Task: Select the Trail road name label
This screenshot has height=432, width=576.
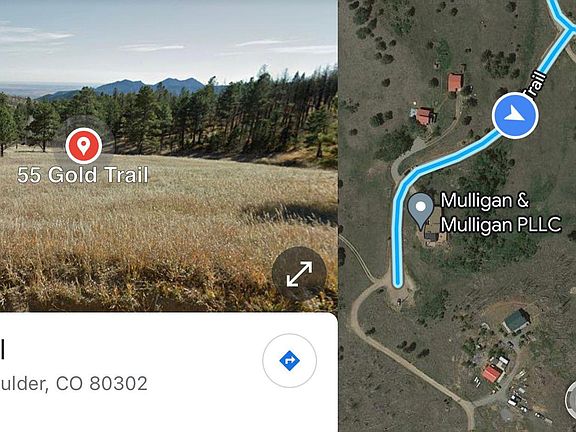Action: 536,85
